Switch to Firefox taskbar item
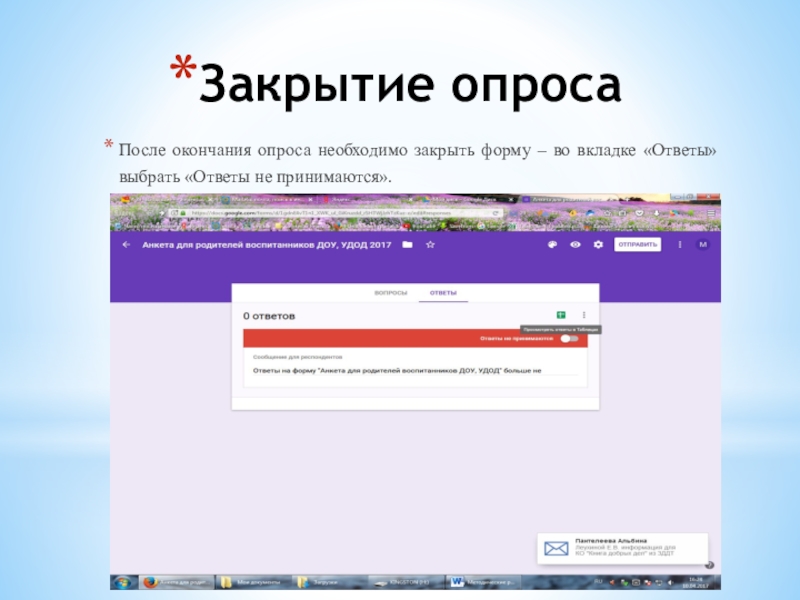 (x=175, y=582)
